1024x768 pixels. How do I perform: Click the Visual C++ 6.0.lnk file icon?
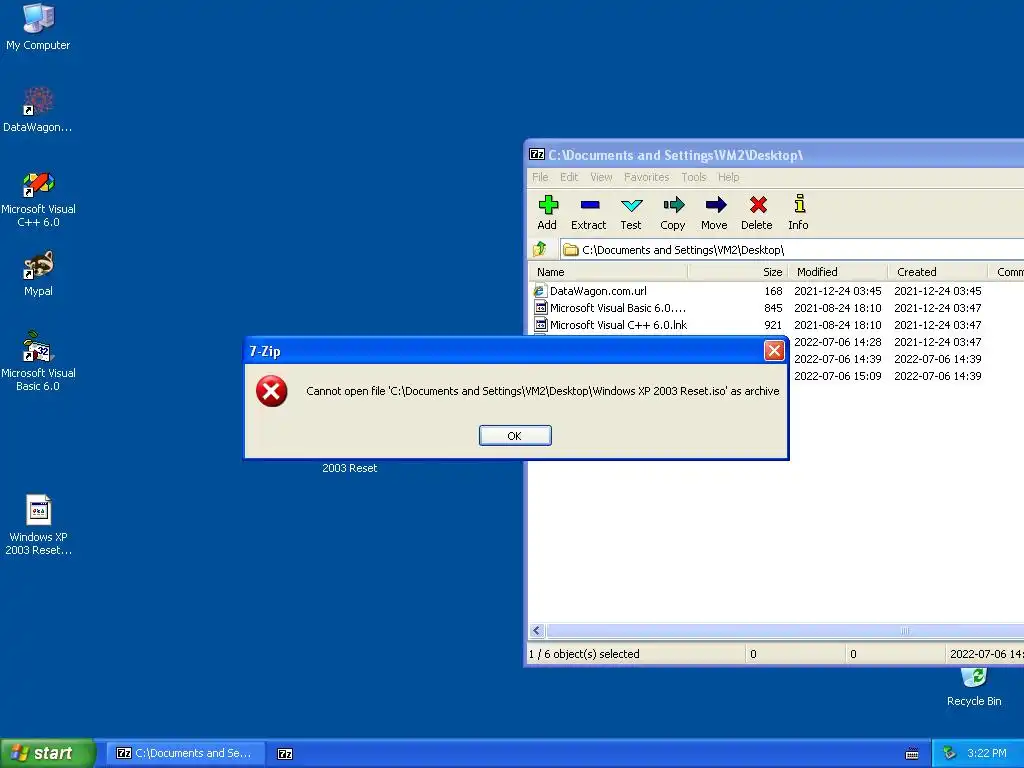(540, 325)
